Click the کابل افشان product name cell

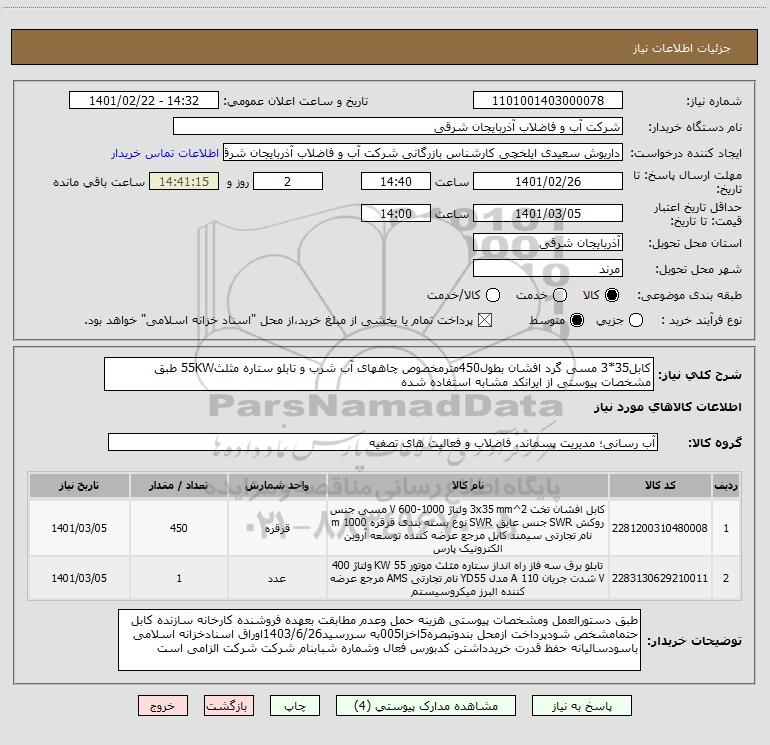pos(468,528)
